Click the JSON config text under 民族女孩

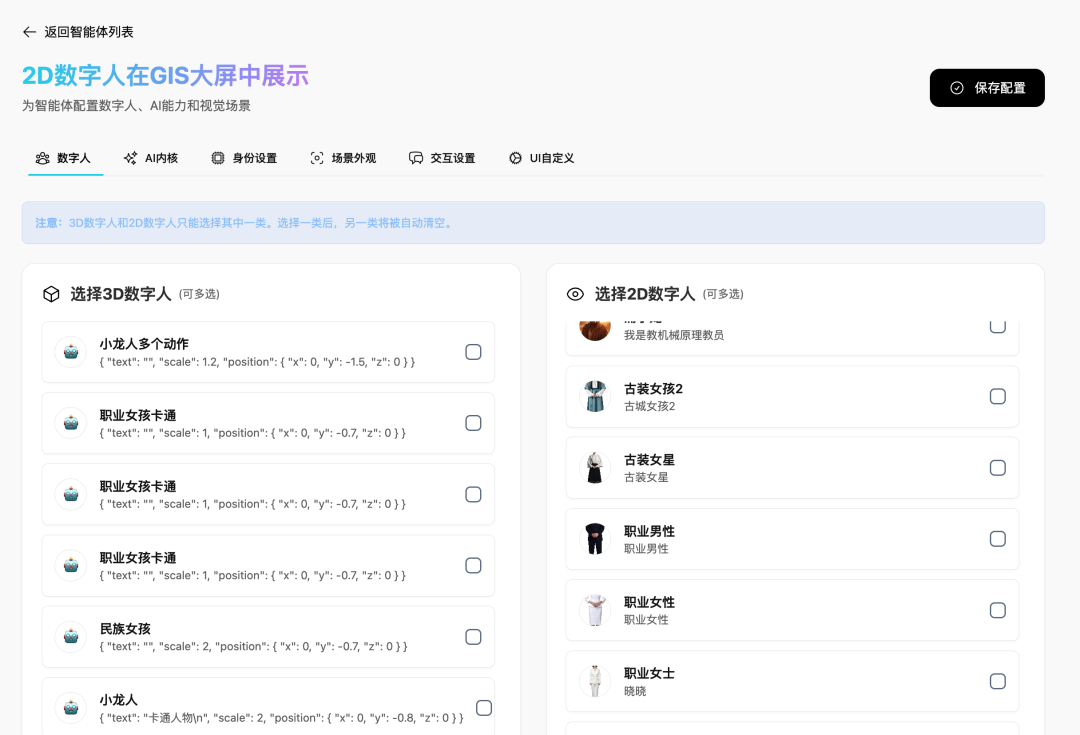(253, 647)
